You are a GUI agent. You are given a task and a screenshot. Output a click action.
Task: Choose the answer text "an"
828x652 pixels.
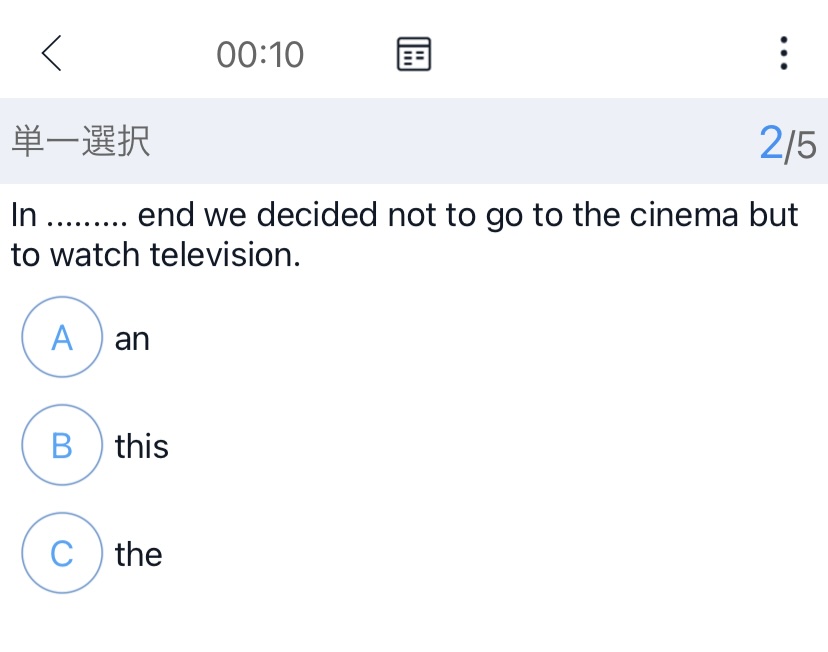coord(132,339)
